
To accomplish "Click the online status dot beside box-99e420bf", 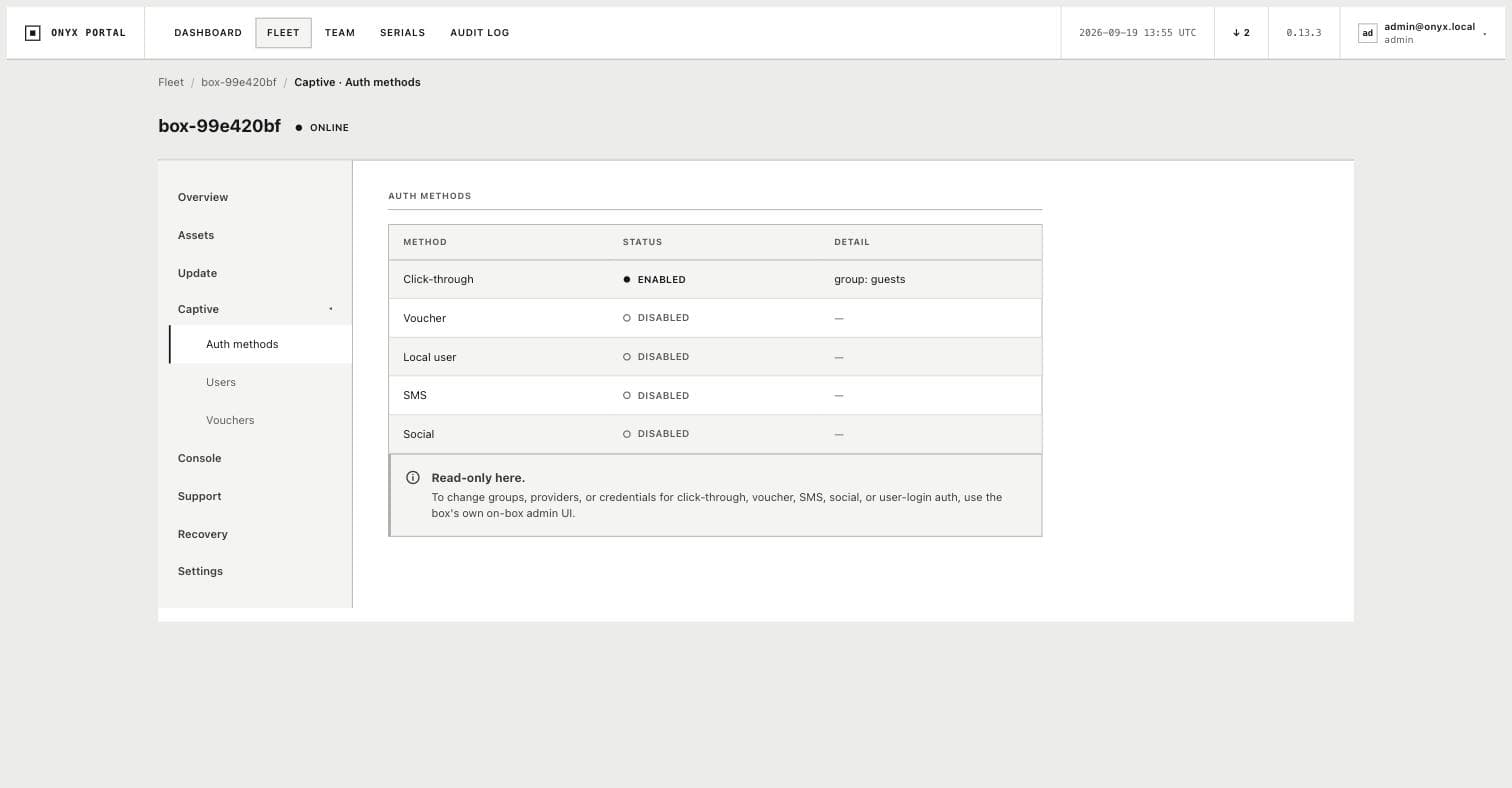I will coord(298,128).
